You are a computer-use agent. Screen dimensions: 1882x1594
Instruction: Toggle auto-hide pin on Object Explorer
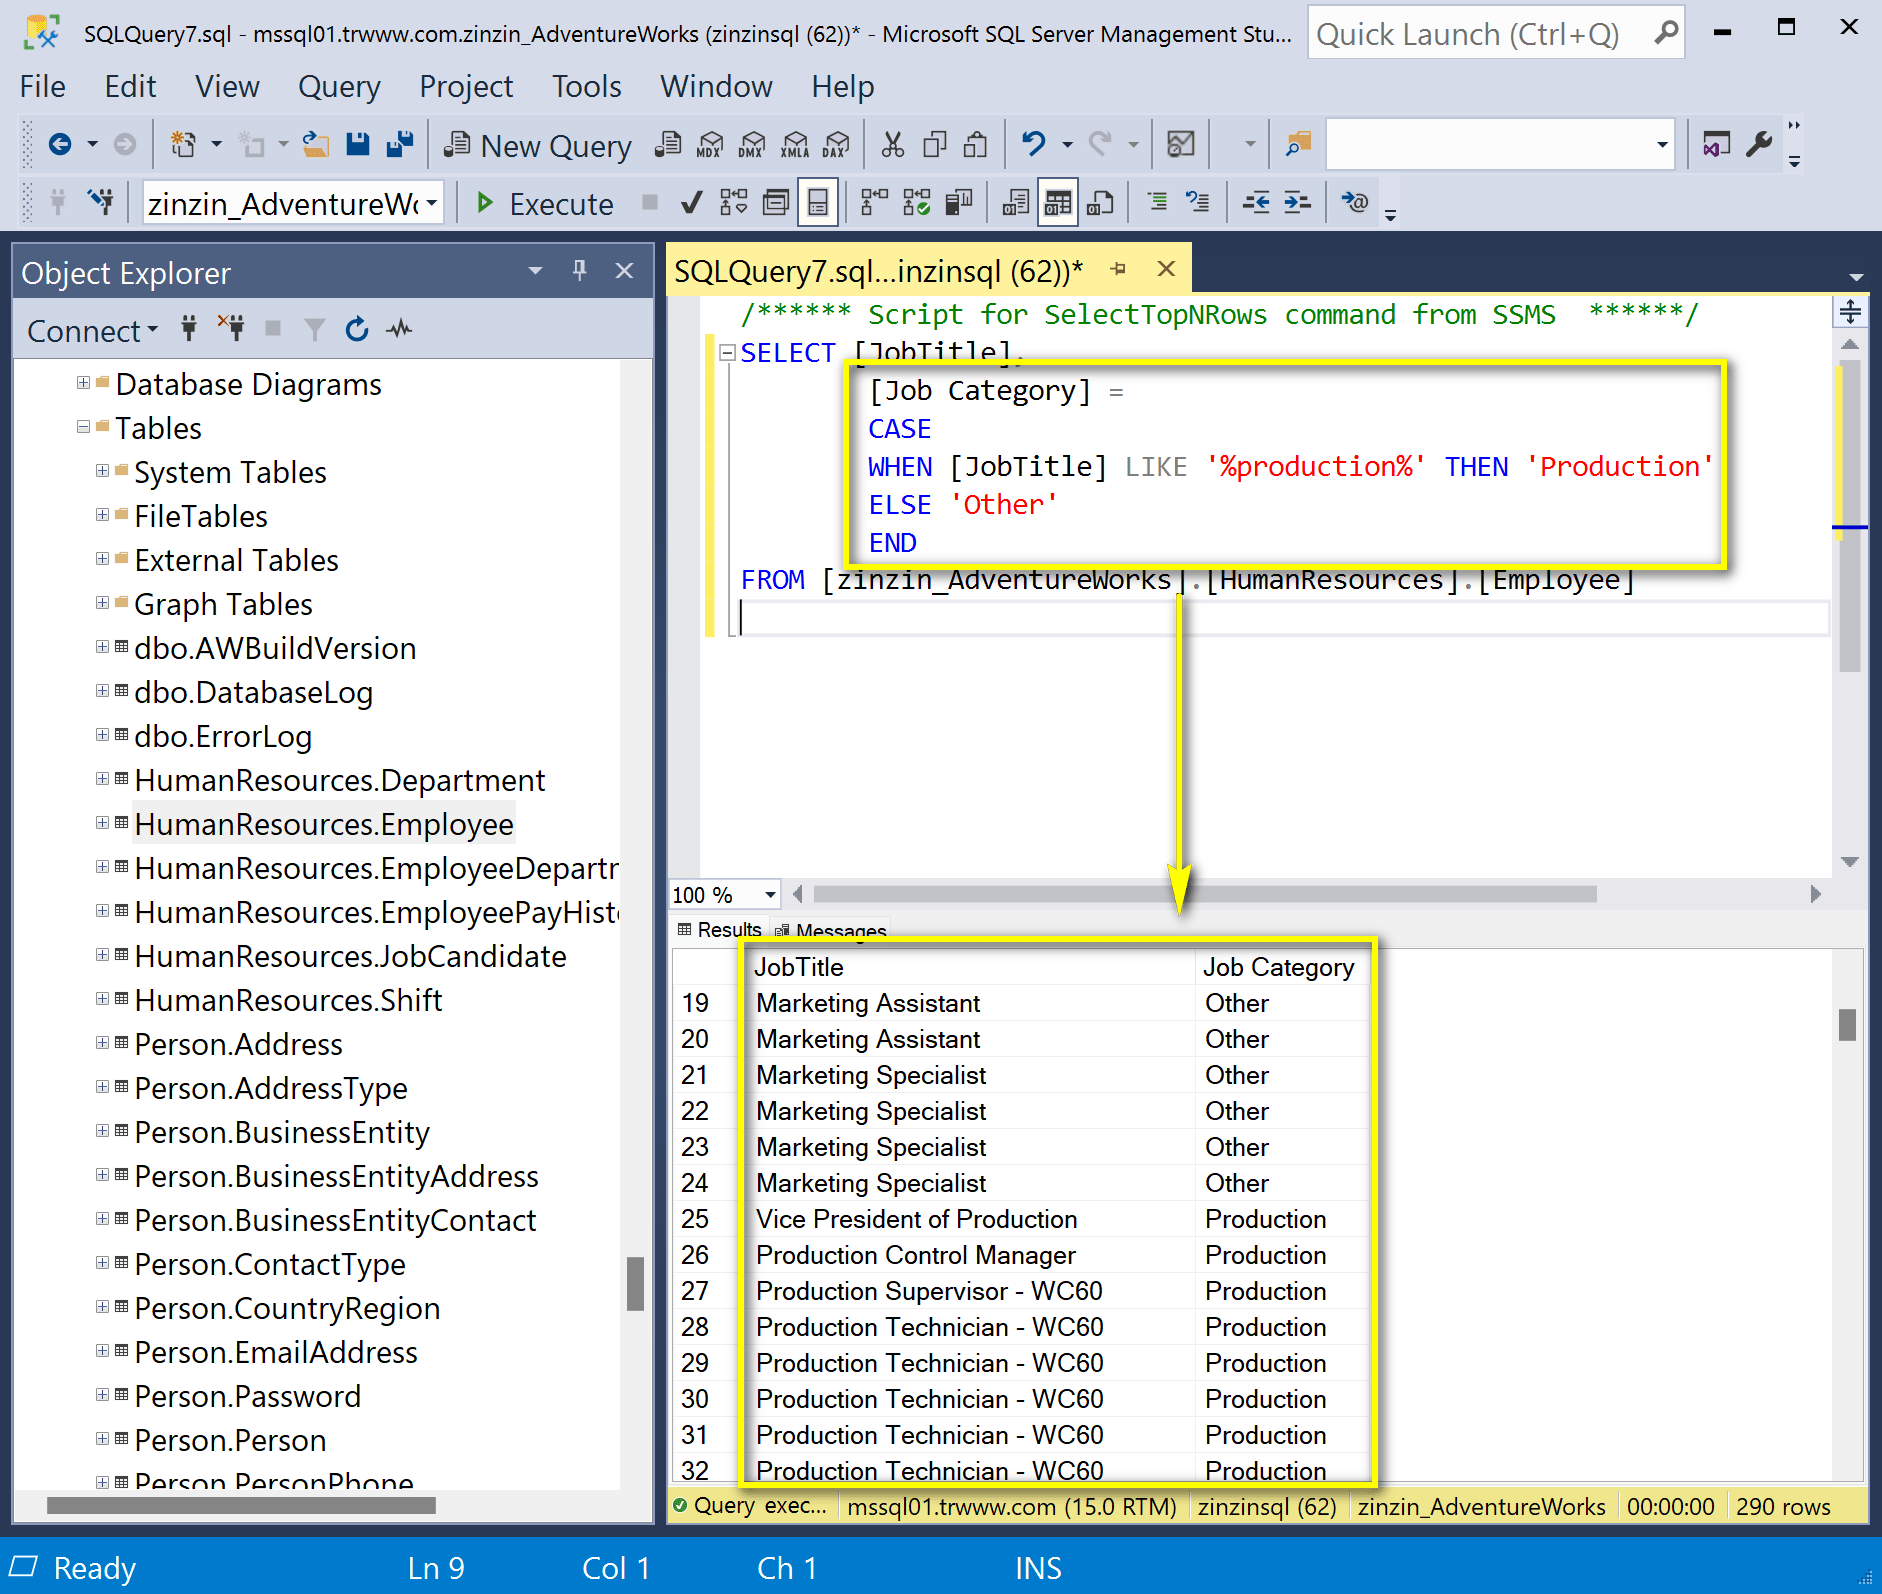tap(579, 270)
